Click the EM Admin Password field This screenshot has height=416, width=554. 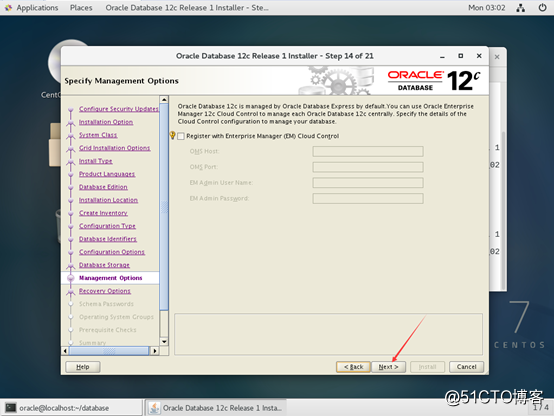coord(368,198)
